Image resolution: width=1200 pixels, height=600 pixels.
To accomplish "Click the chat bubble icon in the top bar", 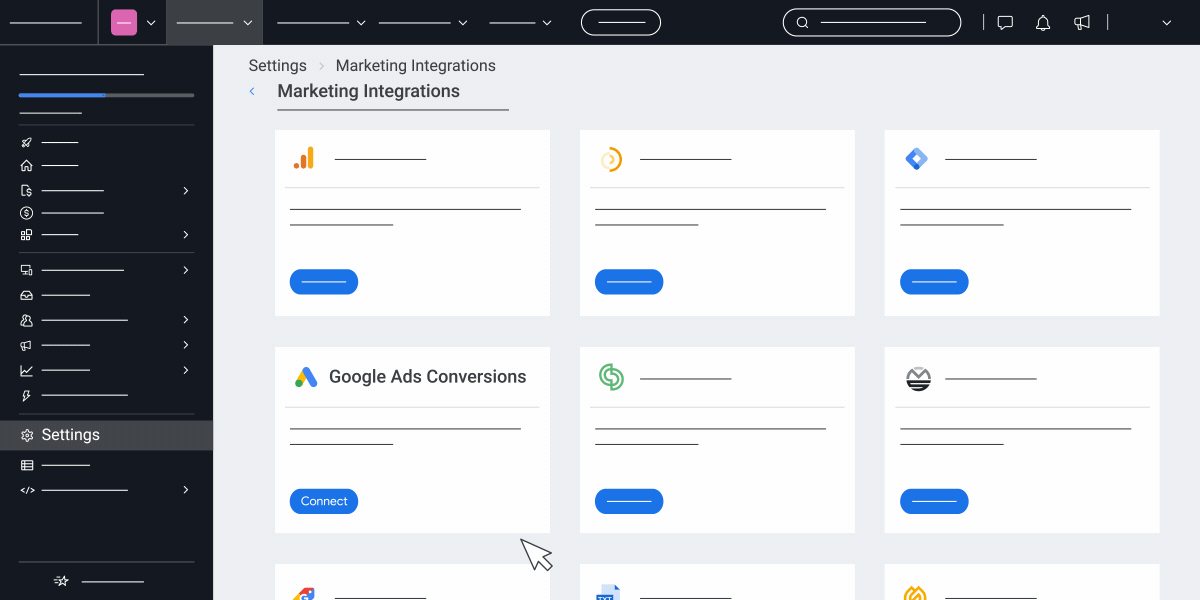I will [x=1004, y=21].
